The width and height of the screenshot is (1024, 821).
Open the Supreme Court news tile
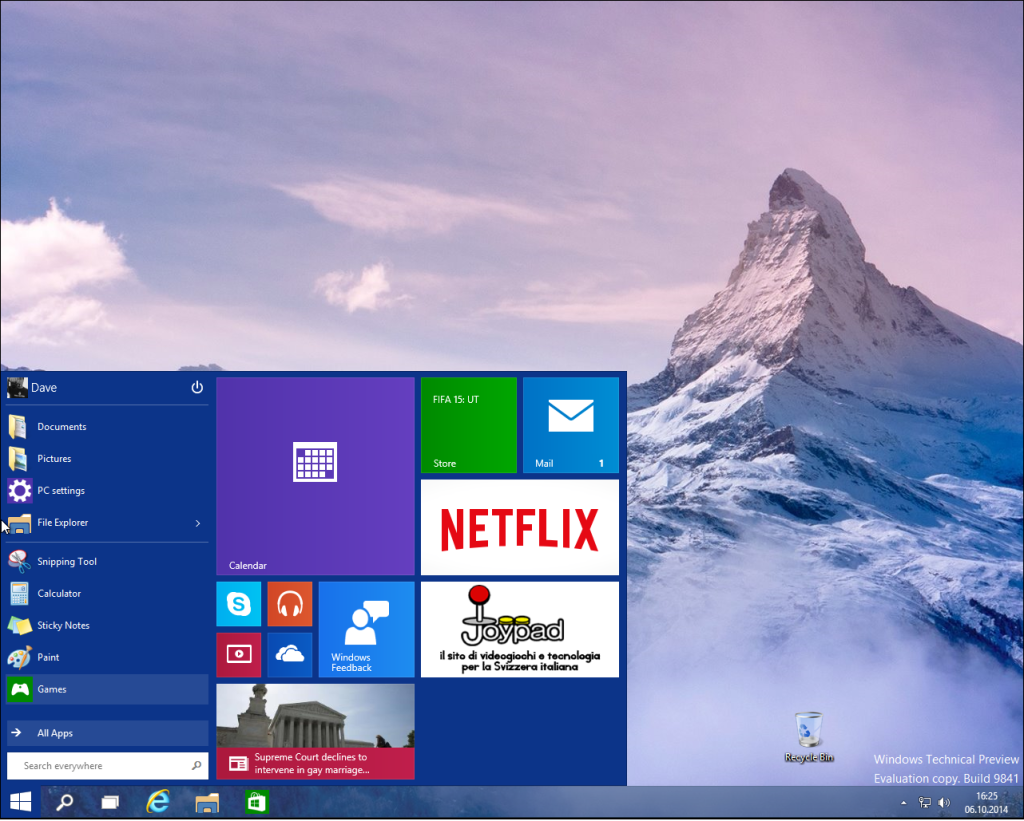(x=315, y=732)
